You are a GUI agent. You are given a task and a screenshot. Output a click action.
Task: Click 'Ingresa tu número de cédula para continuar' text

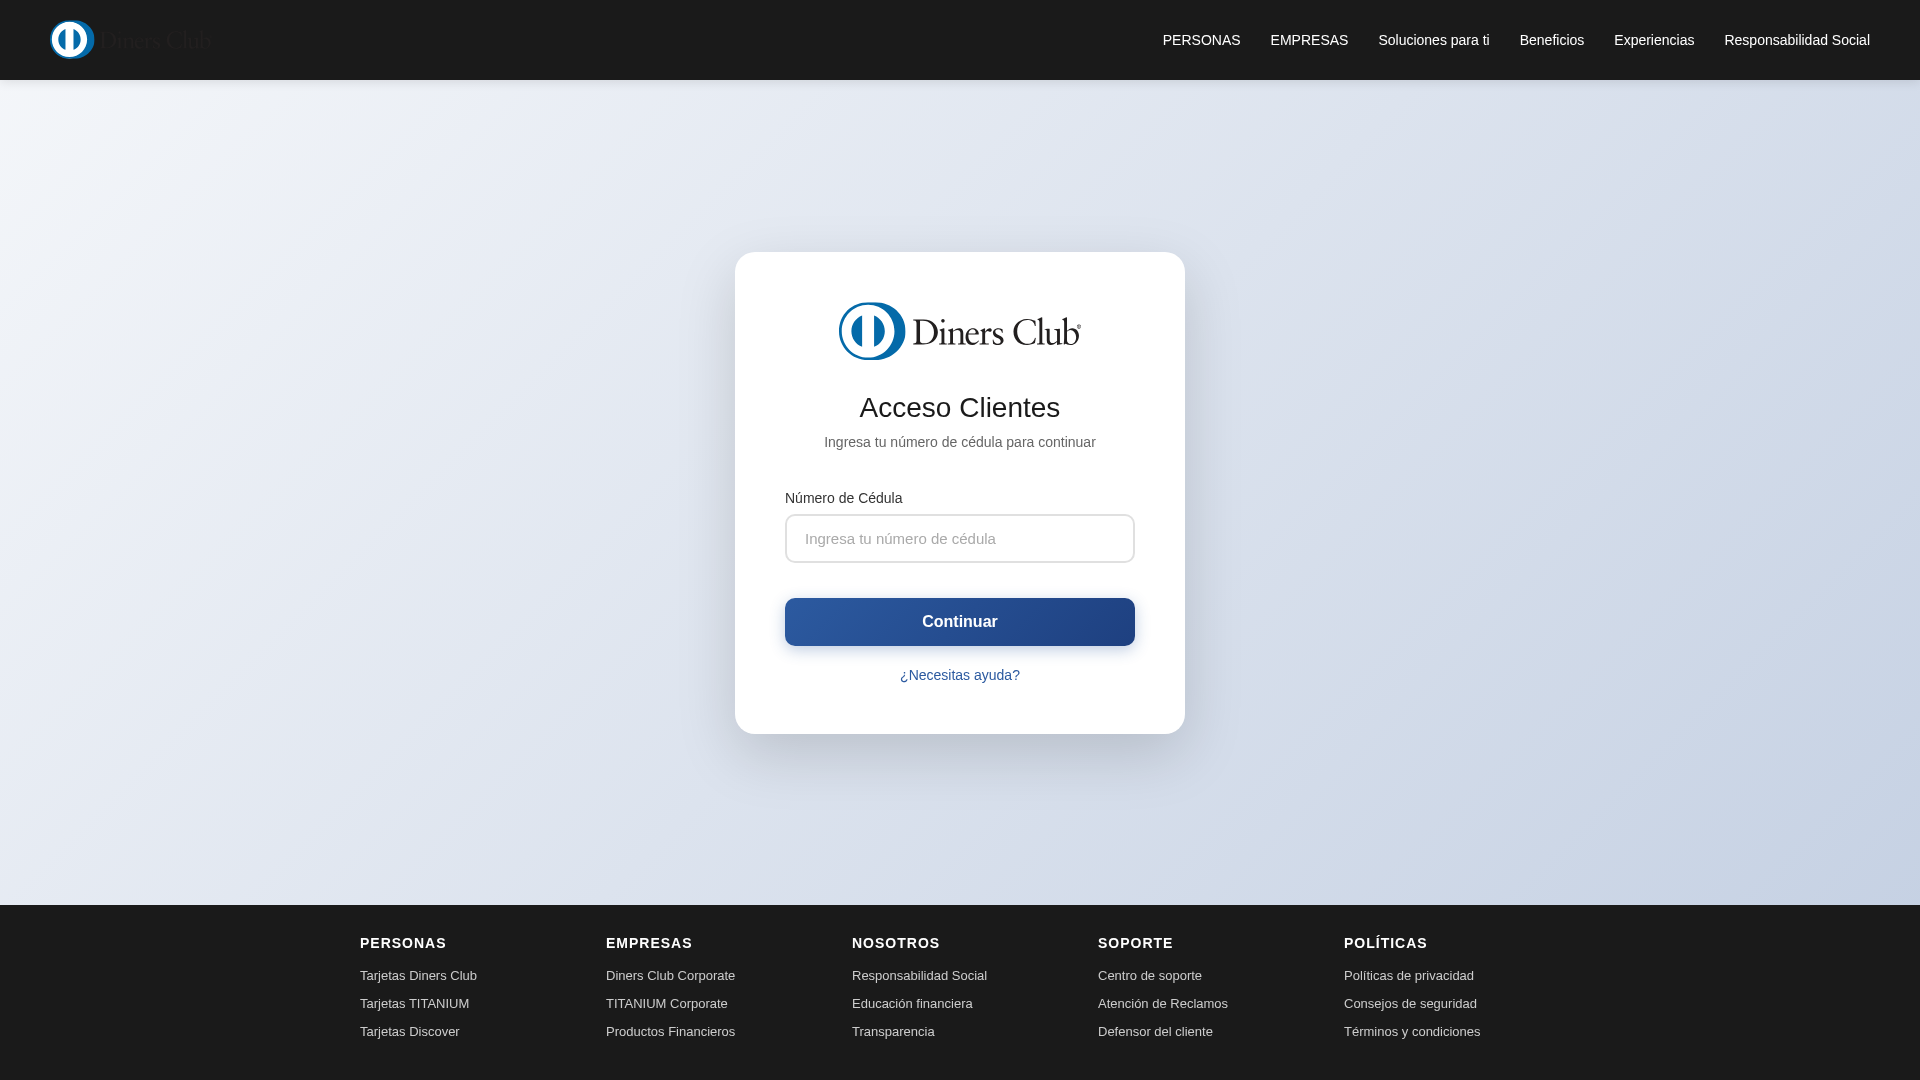[960, 442]
